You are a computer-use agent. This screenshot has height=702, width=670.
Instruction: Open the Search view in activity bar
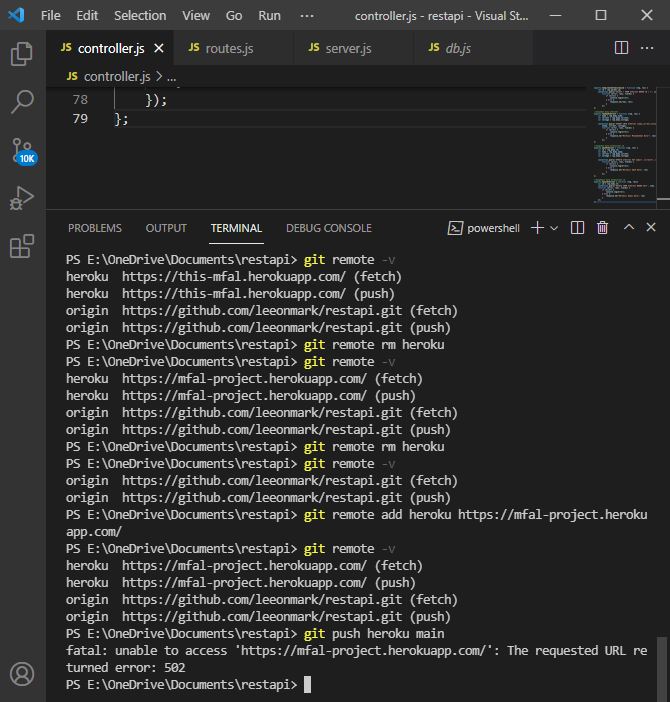(x=21, y=102)
